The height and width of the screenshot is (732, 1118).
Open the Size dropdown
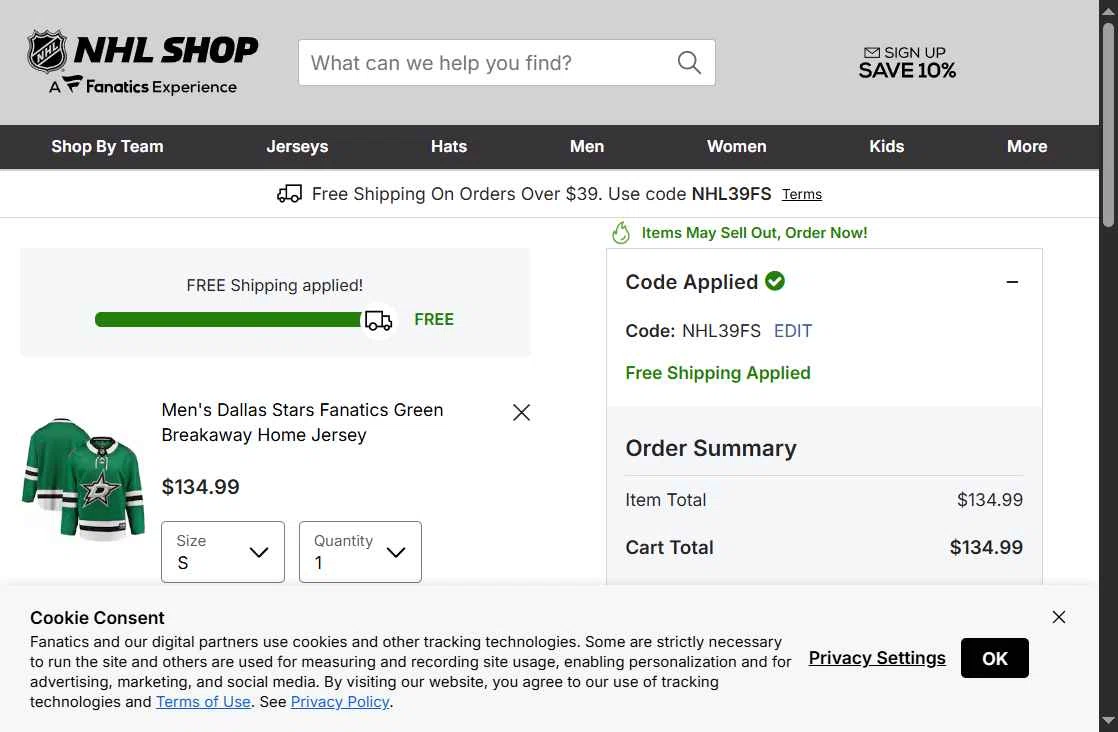[223, 552]
